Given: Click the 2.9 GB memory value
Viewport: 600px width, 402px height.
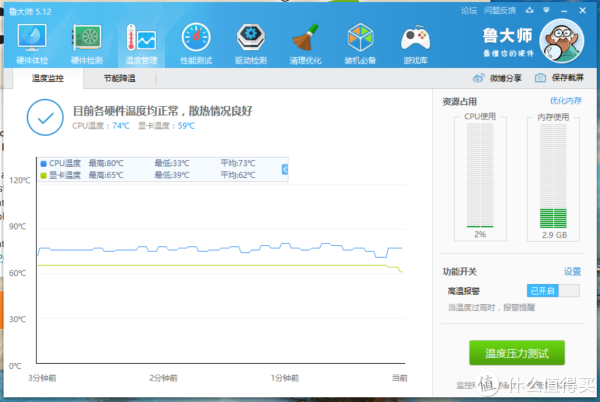Looking at the screenshot, I should 554,235.
